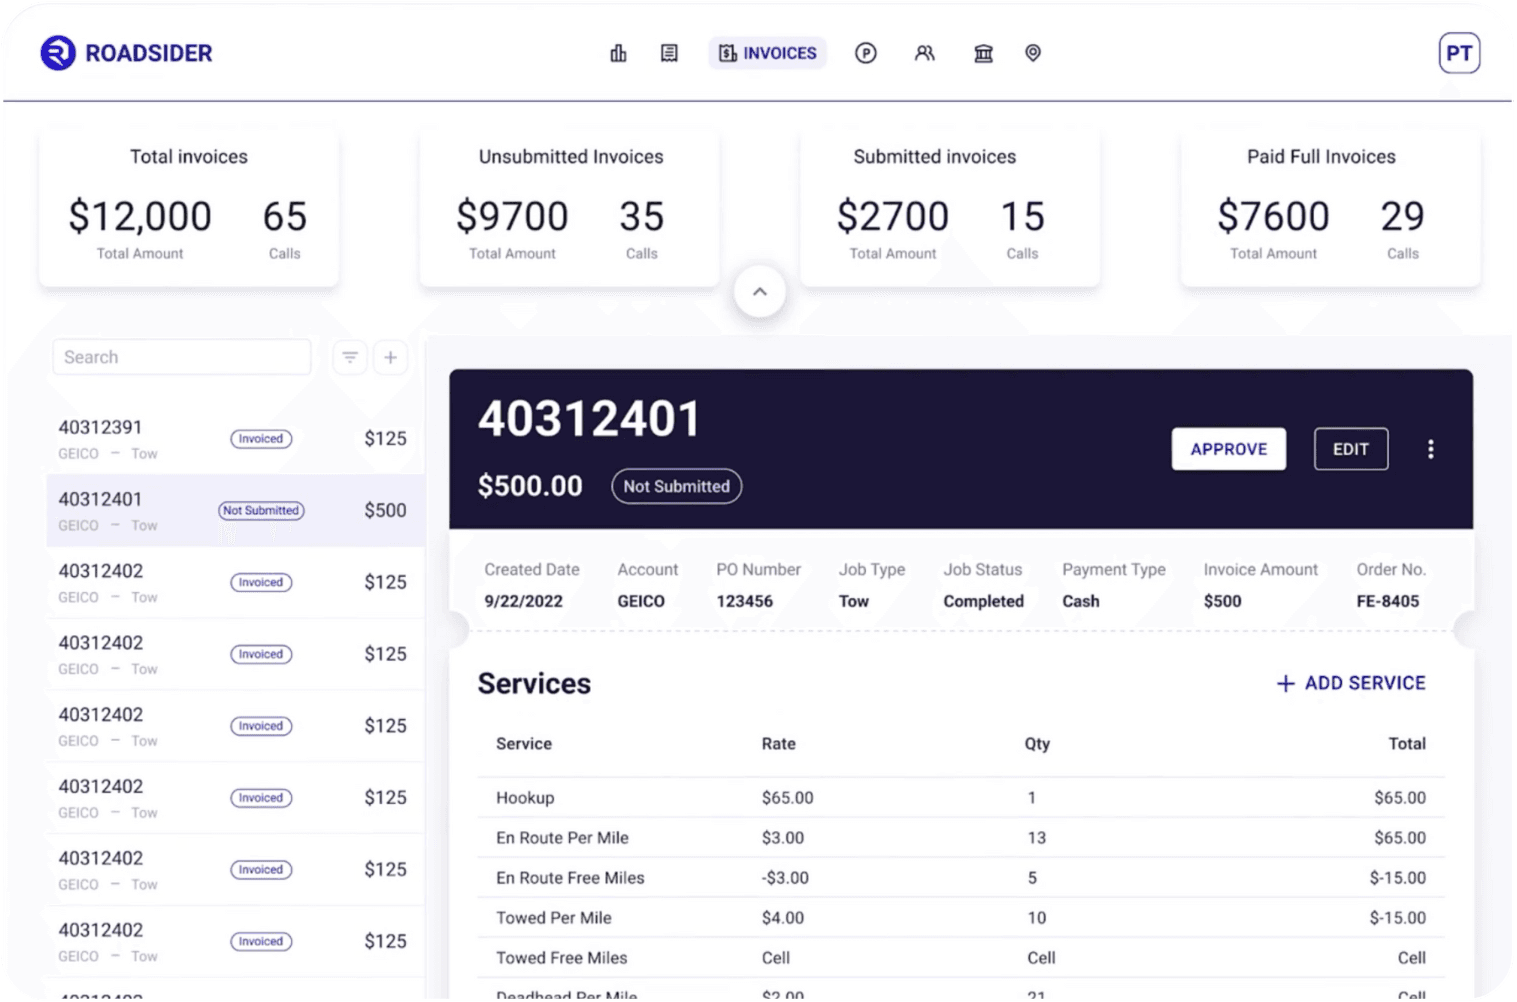Click the location pin icon in the navbar
1517x1002 pixels.
[1033, 53]
